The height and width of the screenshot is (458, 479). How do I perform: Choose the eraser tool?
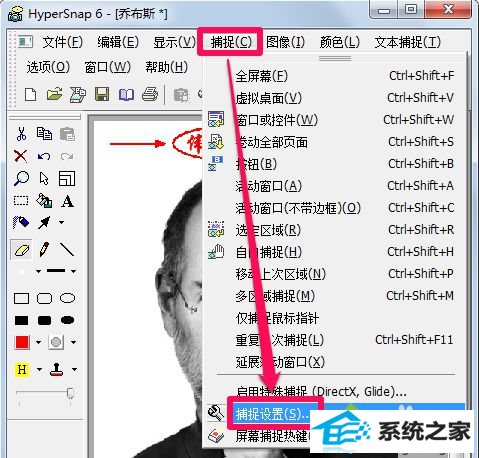pyautogui.click(x=22, y=250)
